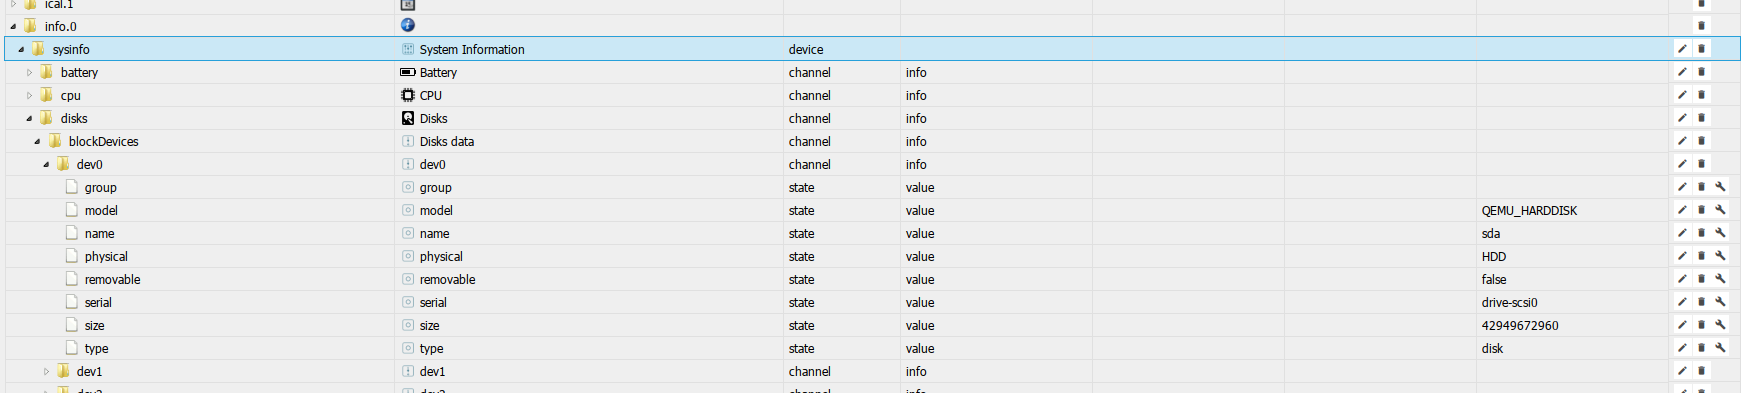
Task: Expand the battery folder
Action: tap(29, 72)
